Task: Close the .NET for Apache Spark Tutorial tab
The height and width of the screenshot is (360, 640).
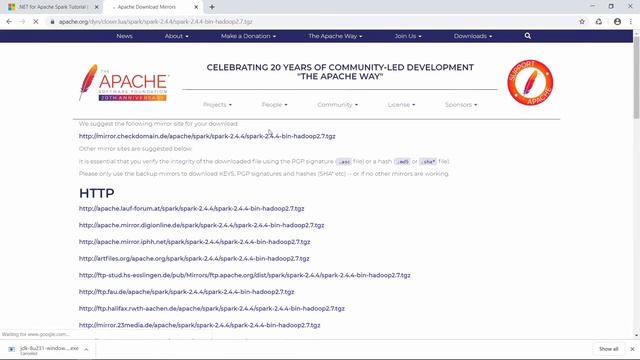Action: (x=97, y=7)
